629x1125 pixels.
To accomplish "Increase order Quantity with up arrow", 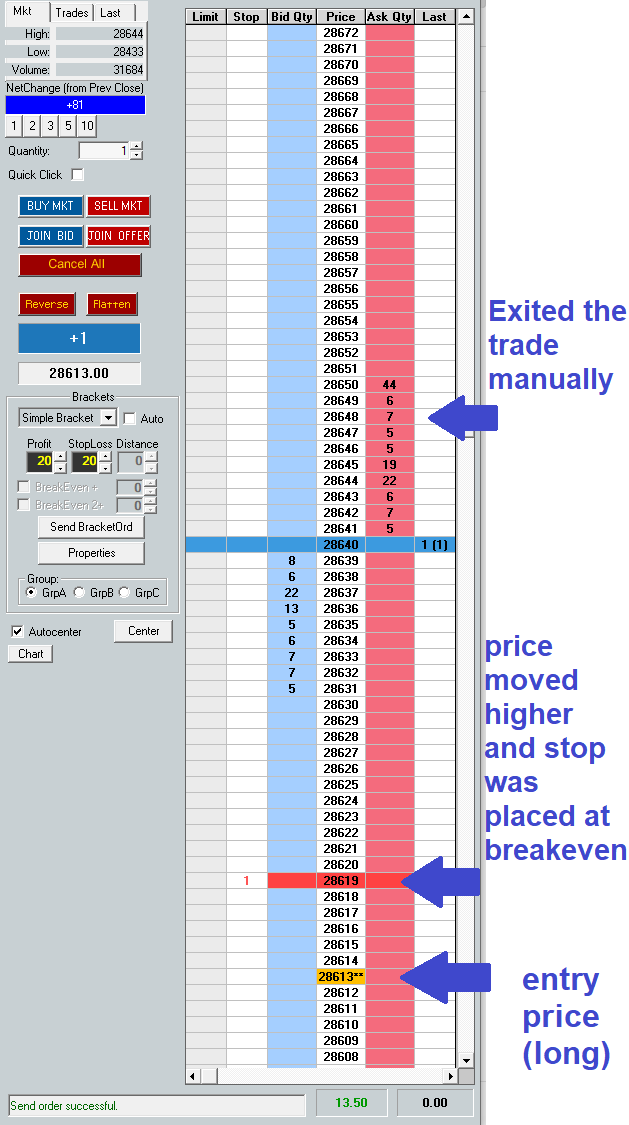I will [136, 146].
